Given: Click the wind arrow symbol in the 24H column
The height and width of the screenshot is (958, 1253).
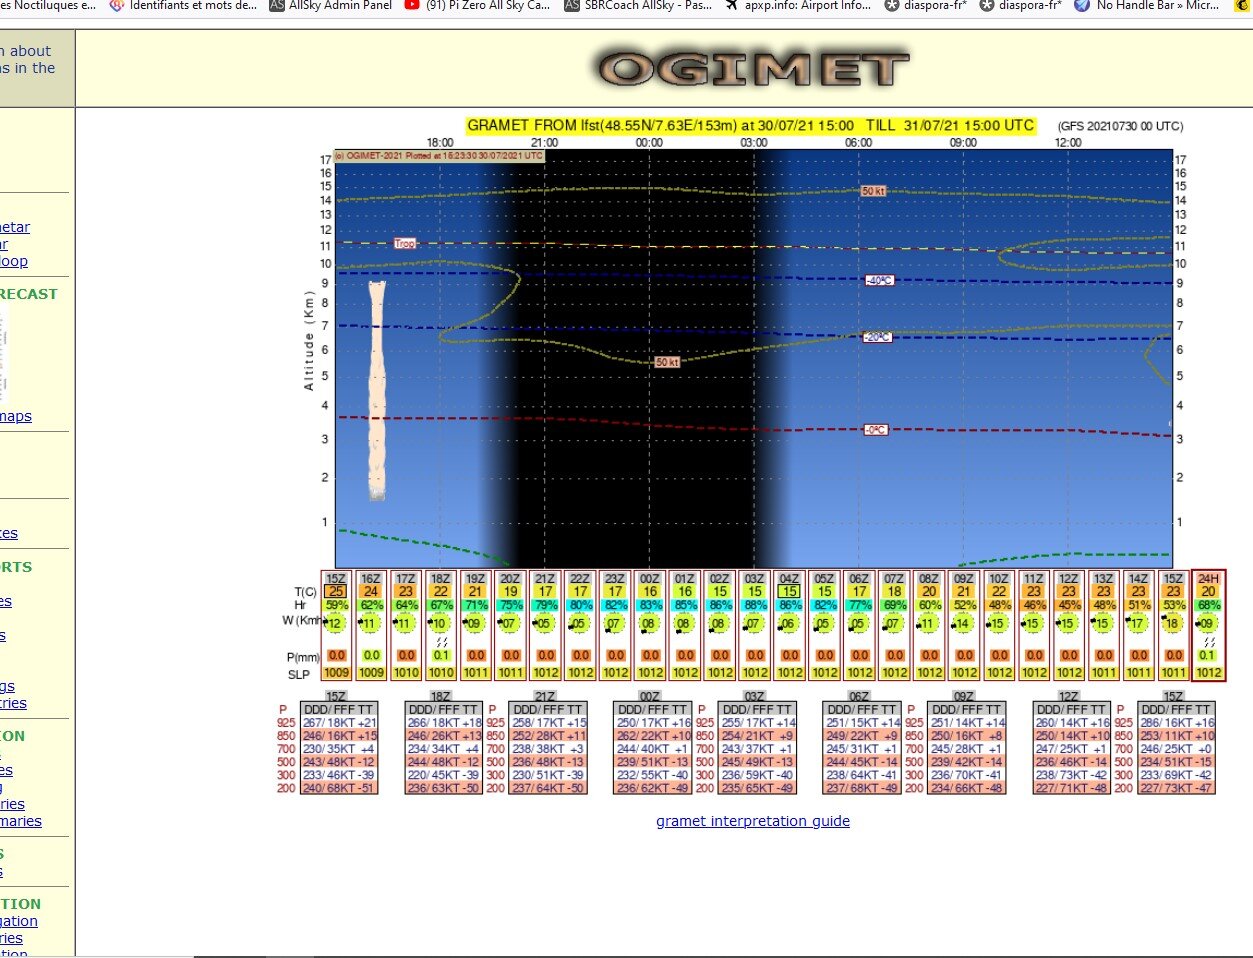Looking at the screenshot, I should click(x=1208, y=623).
